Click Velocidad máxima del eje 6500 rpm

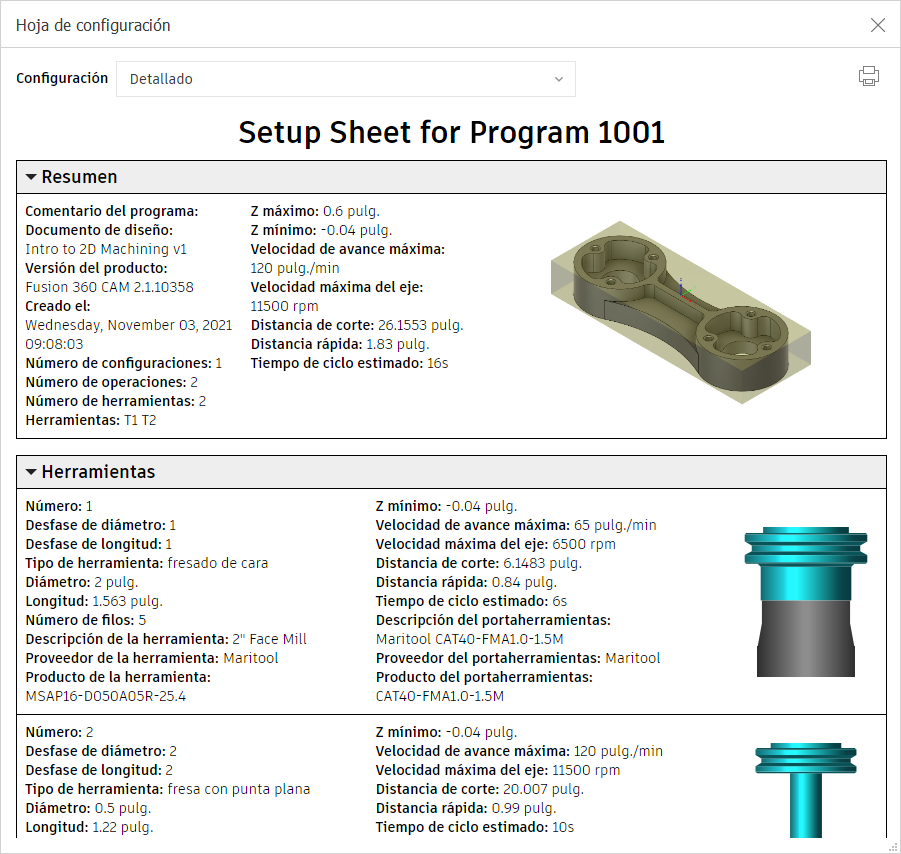click(x=495, y=544)
